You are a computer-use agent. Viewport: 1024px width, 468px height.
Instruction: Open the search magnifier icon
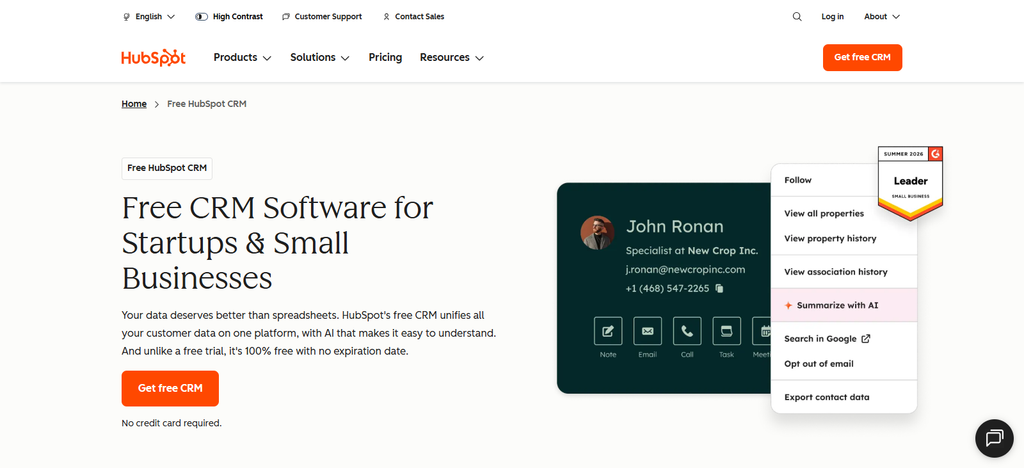(797, 17)
